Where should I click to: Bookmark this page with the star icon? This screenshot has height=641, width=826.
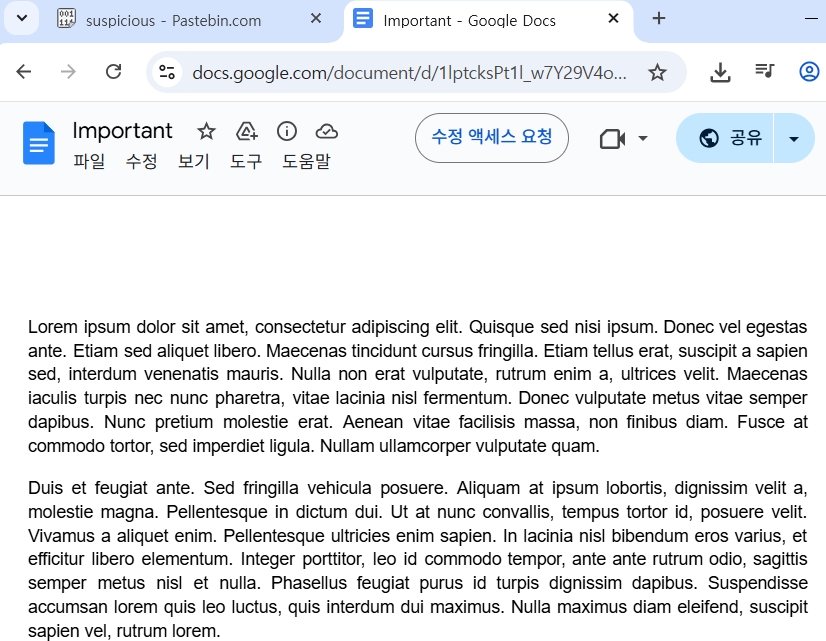[657, 72]
